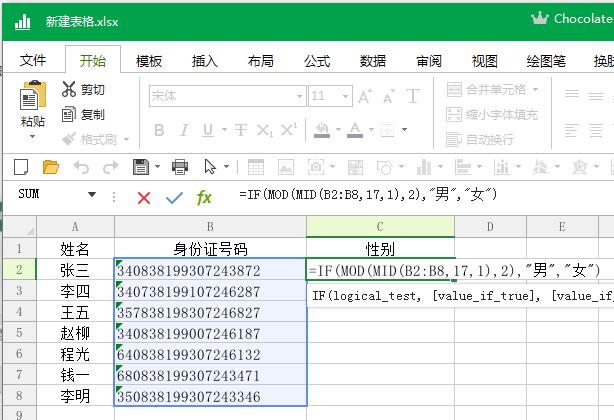Click the open folder icon
Image resolution: width=614 pixels, height=420 pixels.
click(49, 166)
